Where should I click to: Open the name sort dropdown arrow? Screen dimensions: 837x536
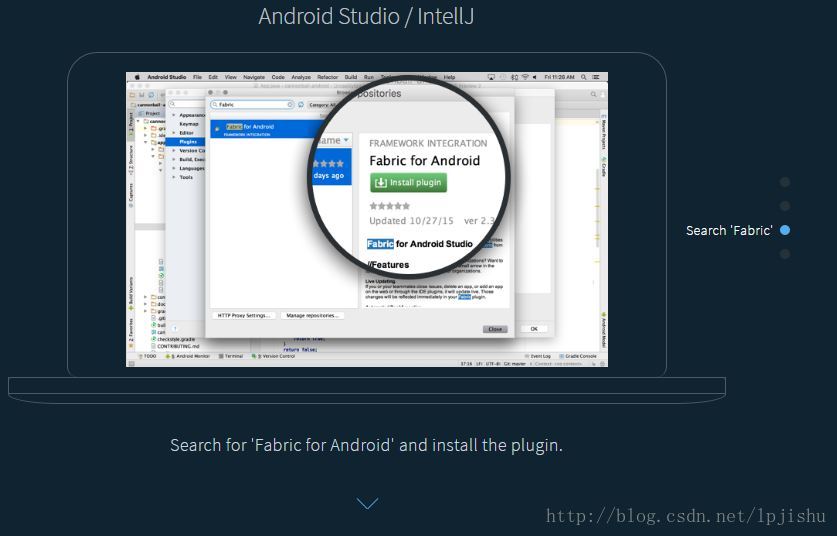pos(346,140)
